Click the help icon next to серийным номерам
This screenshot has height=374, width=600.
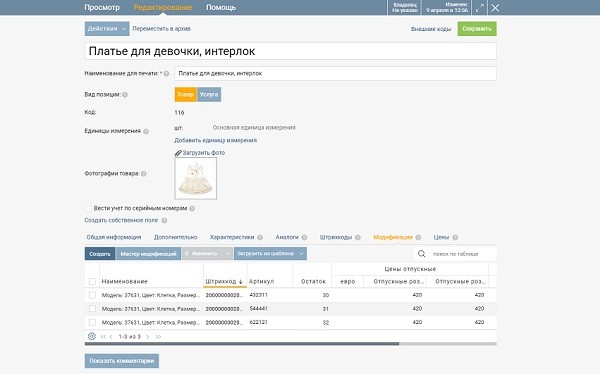click(x=192, y=209)
